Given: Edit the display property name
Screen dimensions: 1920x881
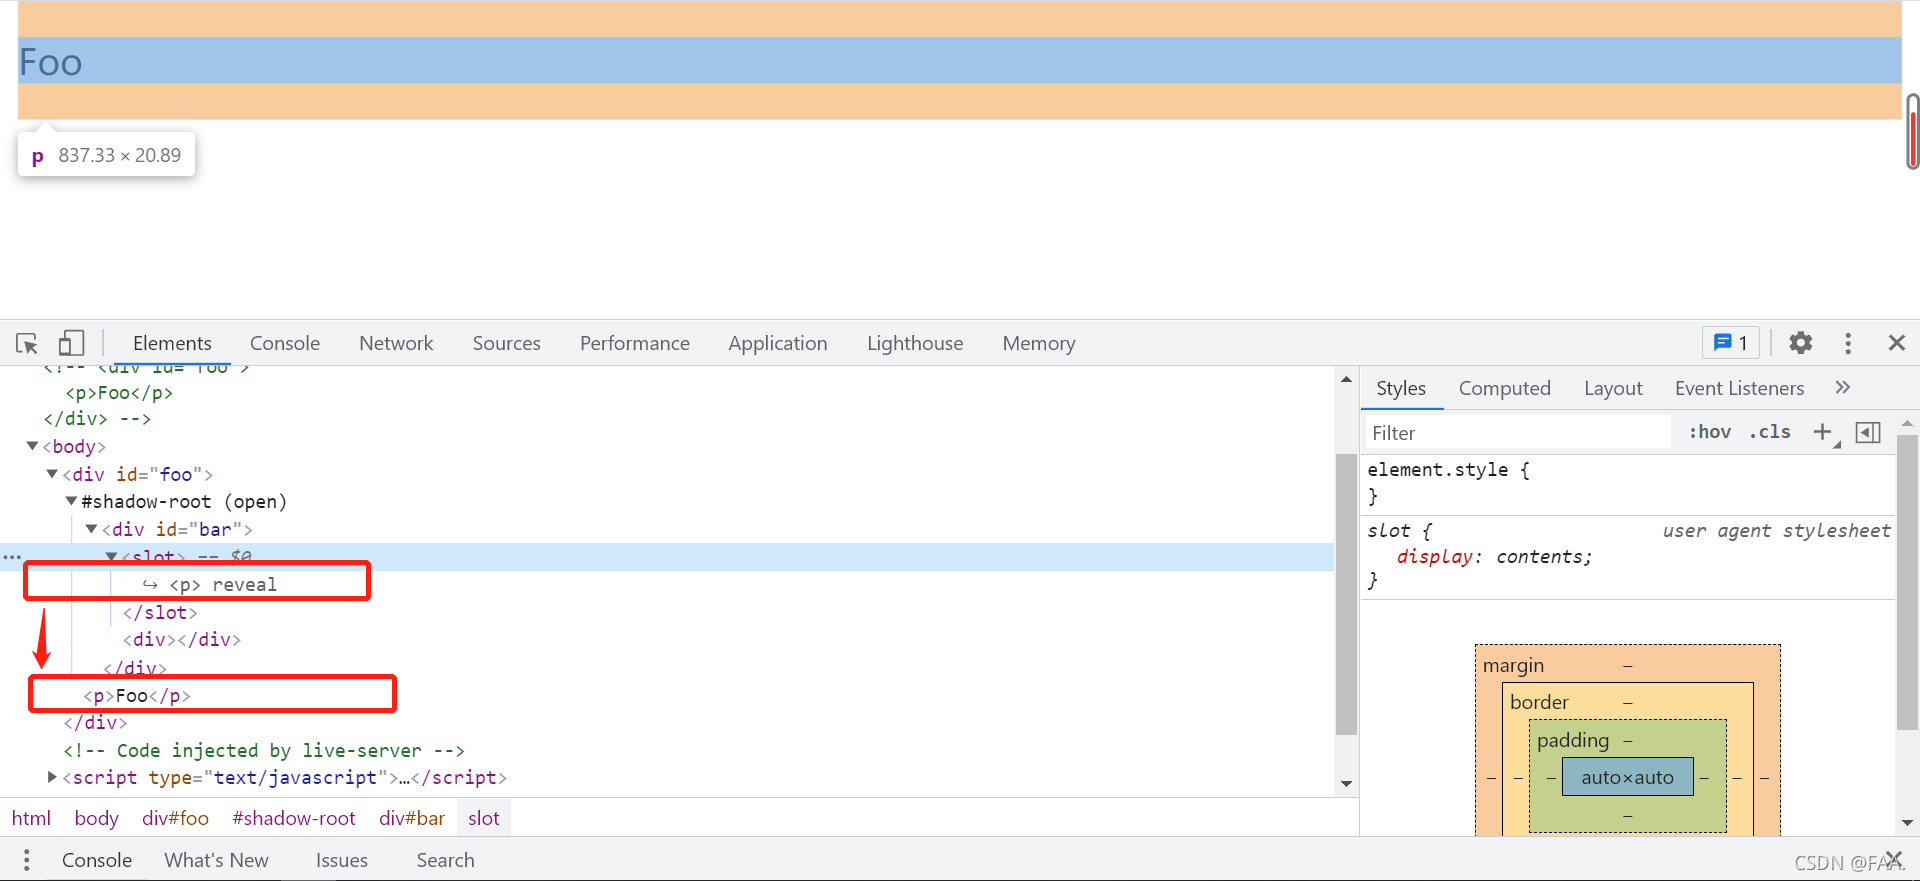Looking at the screenshot, I should pos(1434,557).
